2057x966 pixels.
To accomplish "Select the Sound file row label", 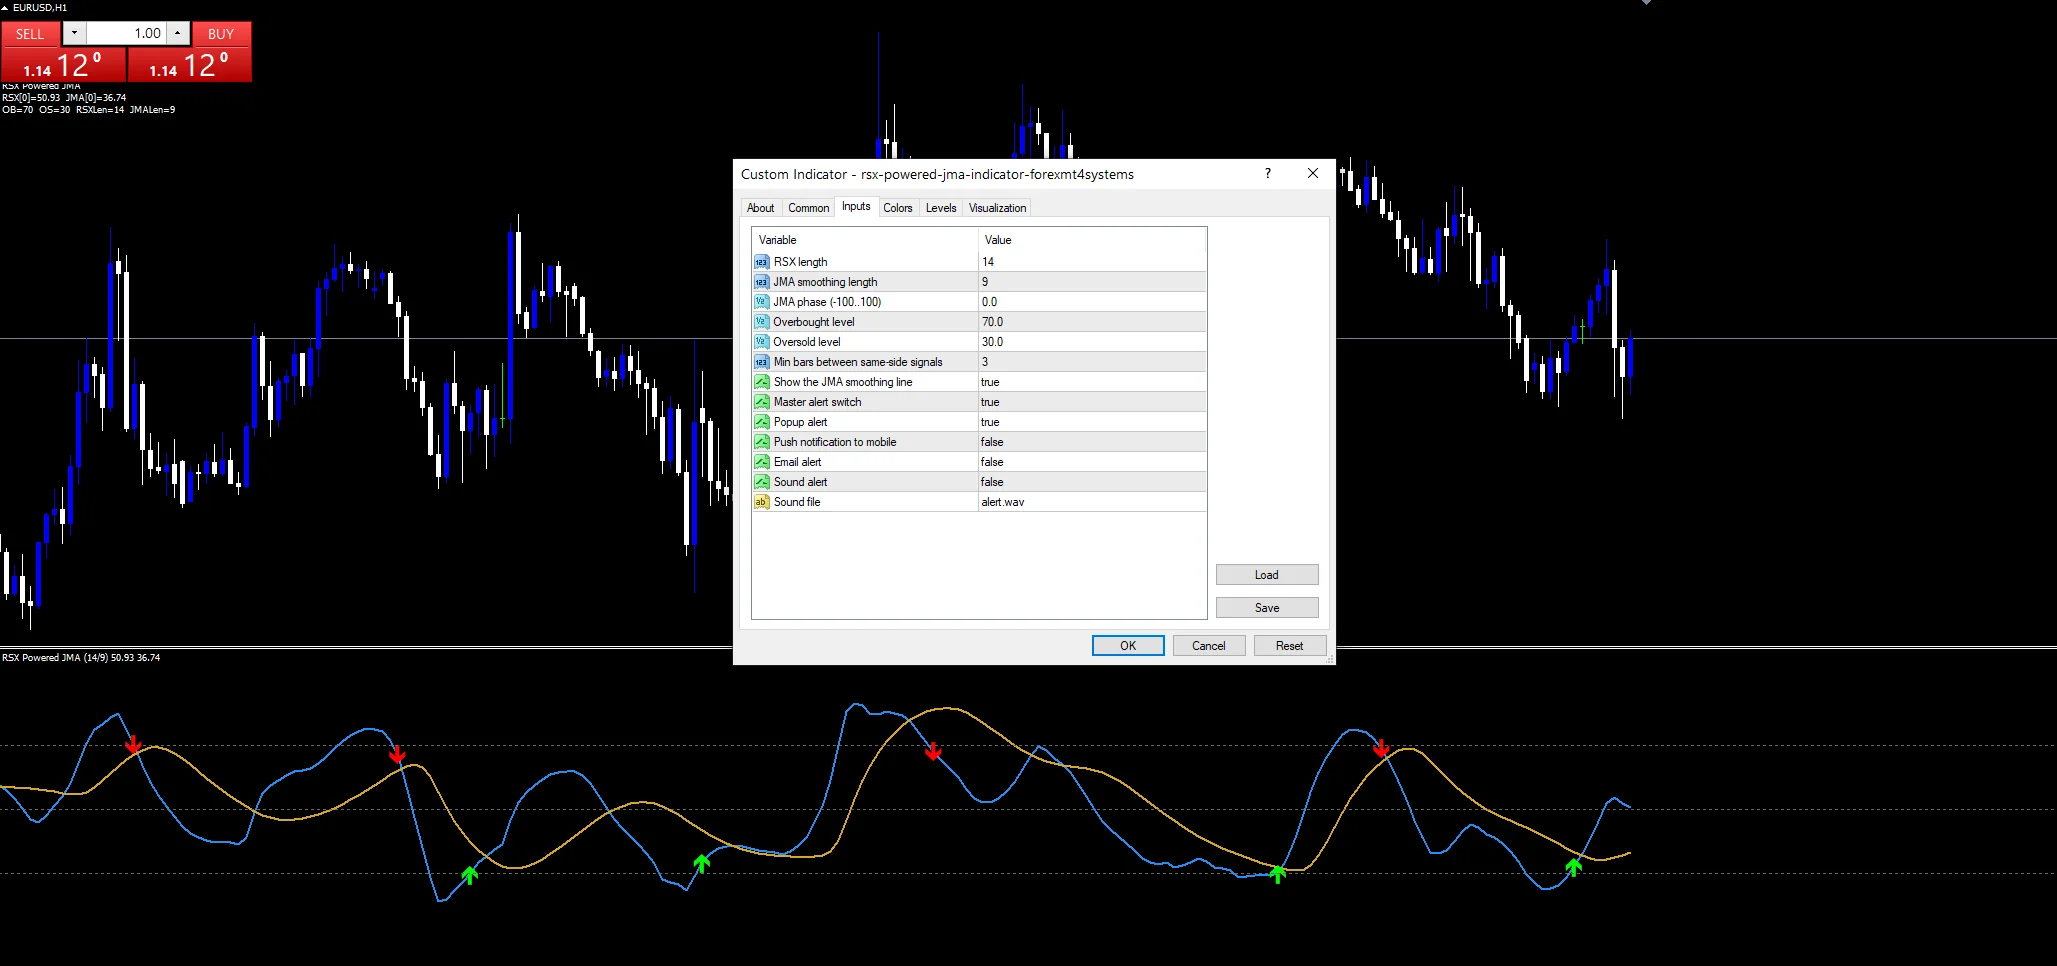I will 797,502.
